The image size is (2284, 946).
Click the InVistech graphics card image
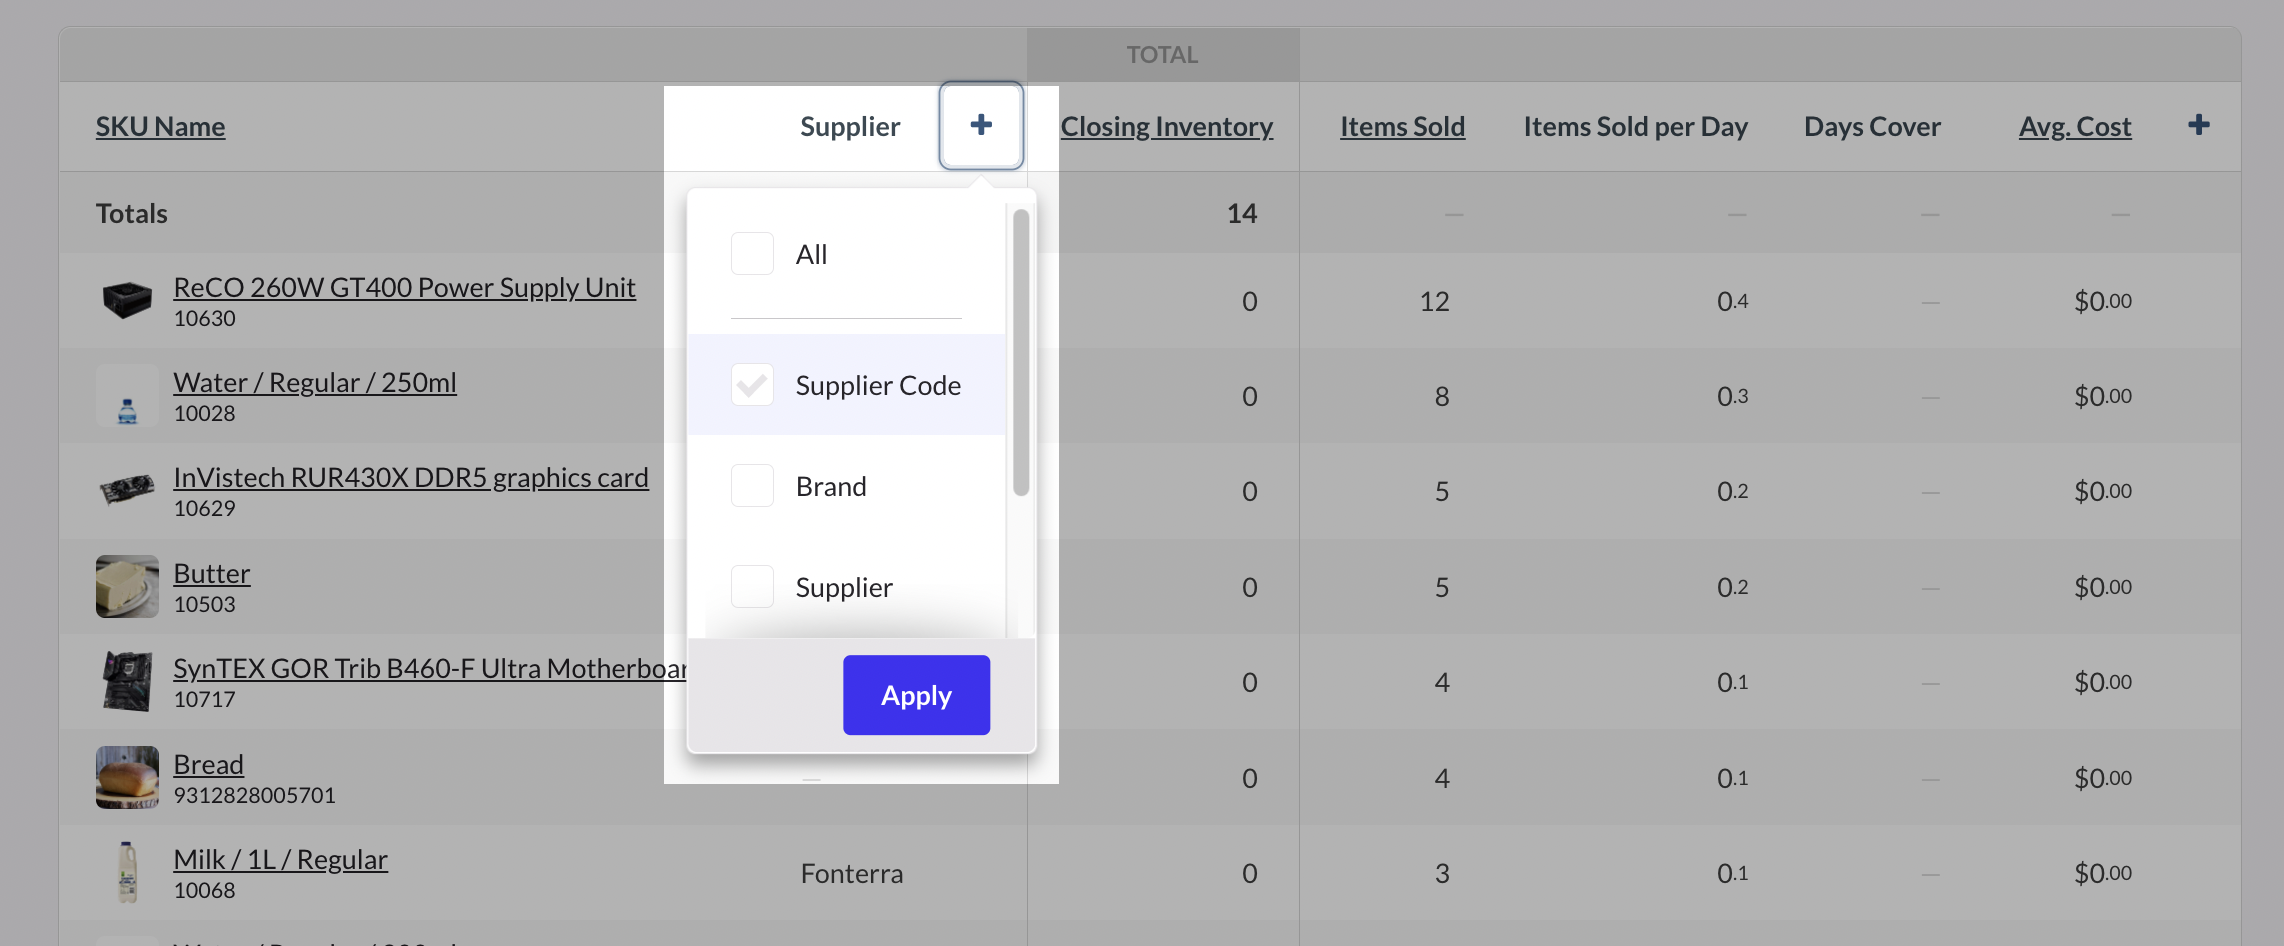pos(127,490)
